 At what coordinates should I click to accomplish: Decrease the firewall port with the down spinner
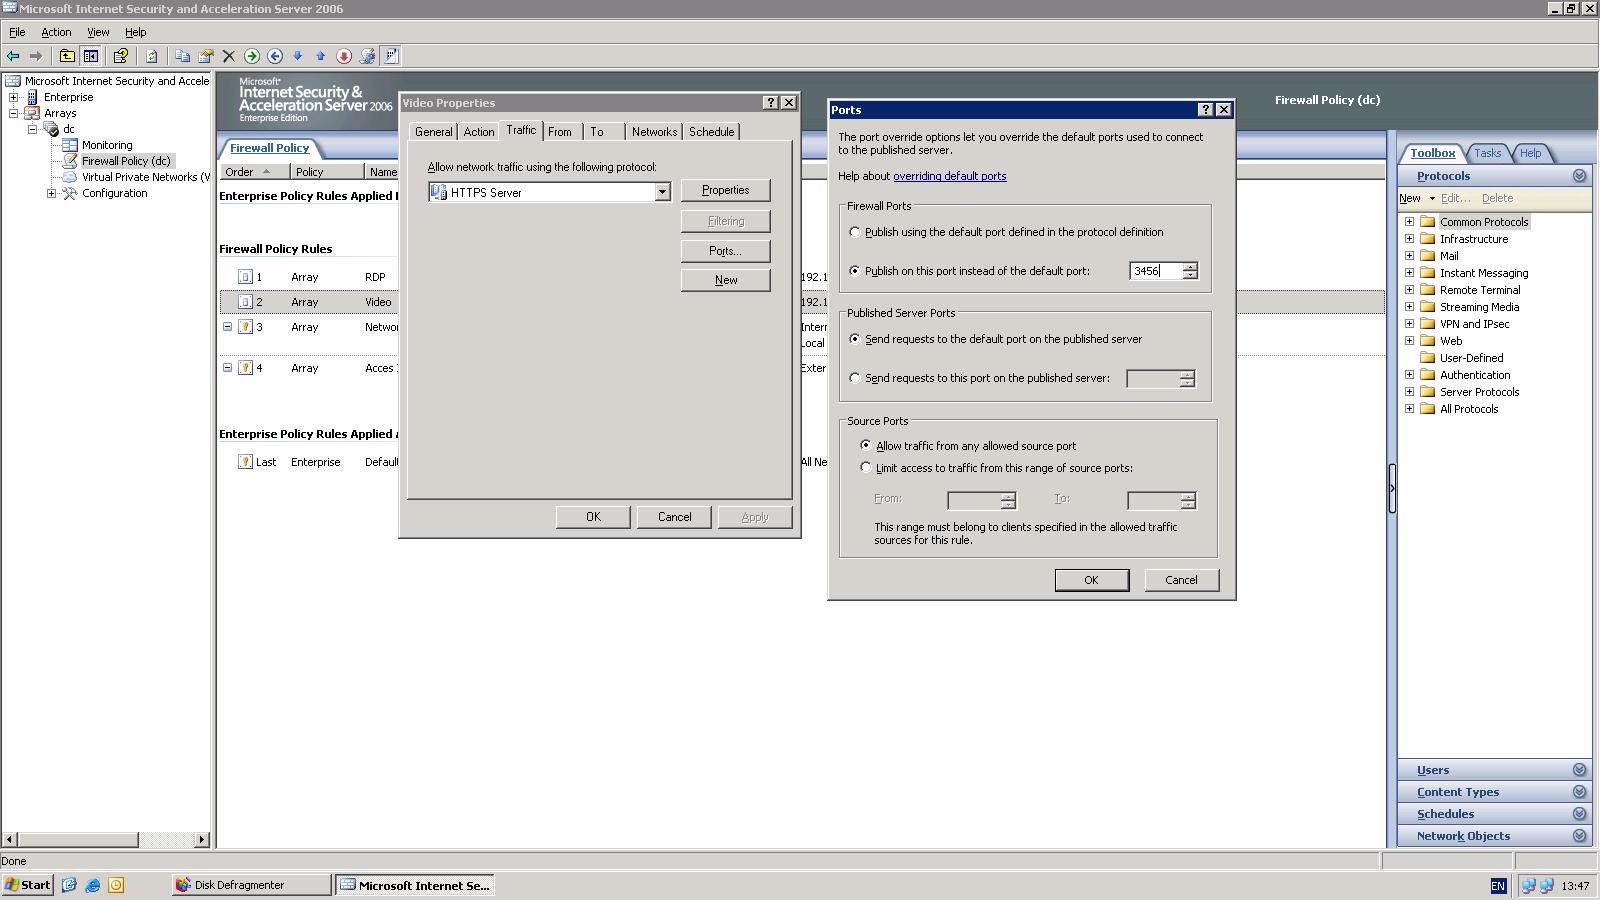(1189, 275)
